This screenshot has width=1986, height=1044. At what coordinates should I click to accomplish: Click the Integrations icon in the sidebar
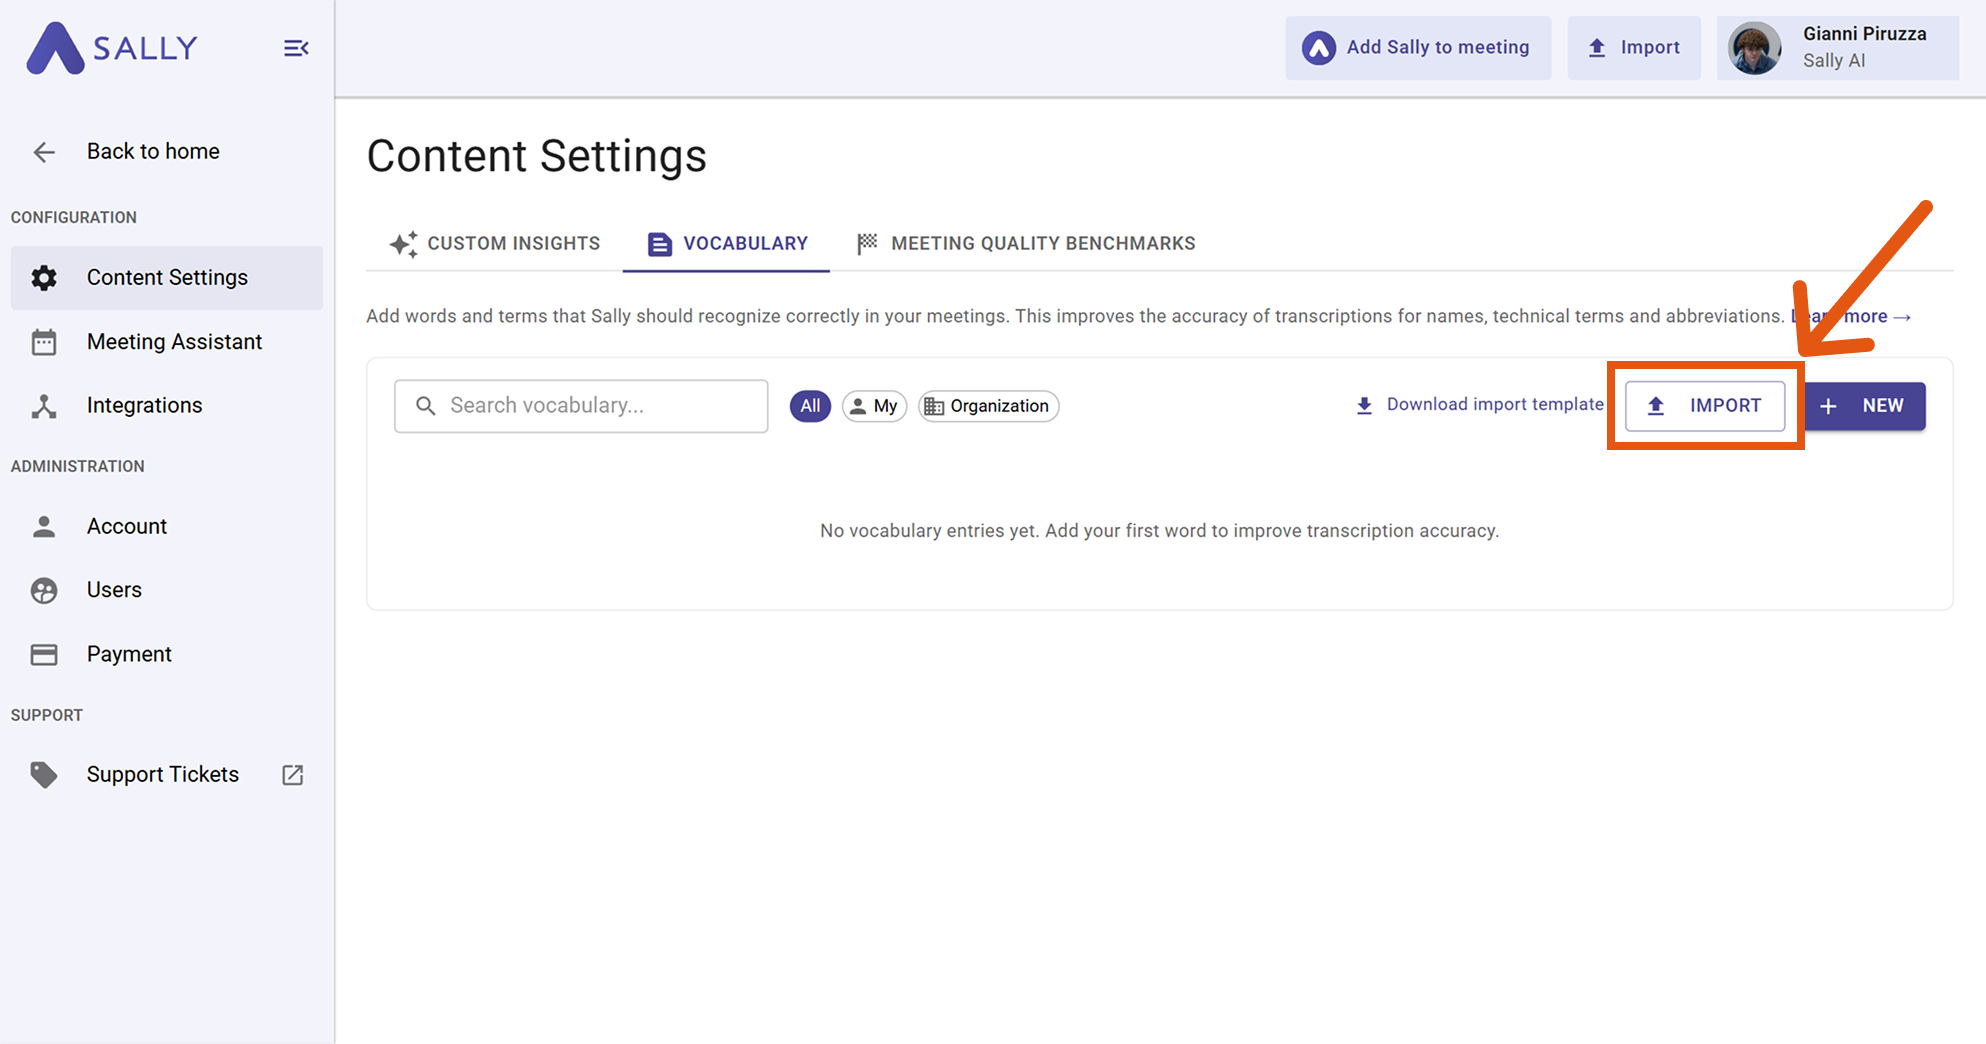point(44,406)
